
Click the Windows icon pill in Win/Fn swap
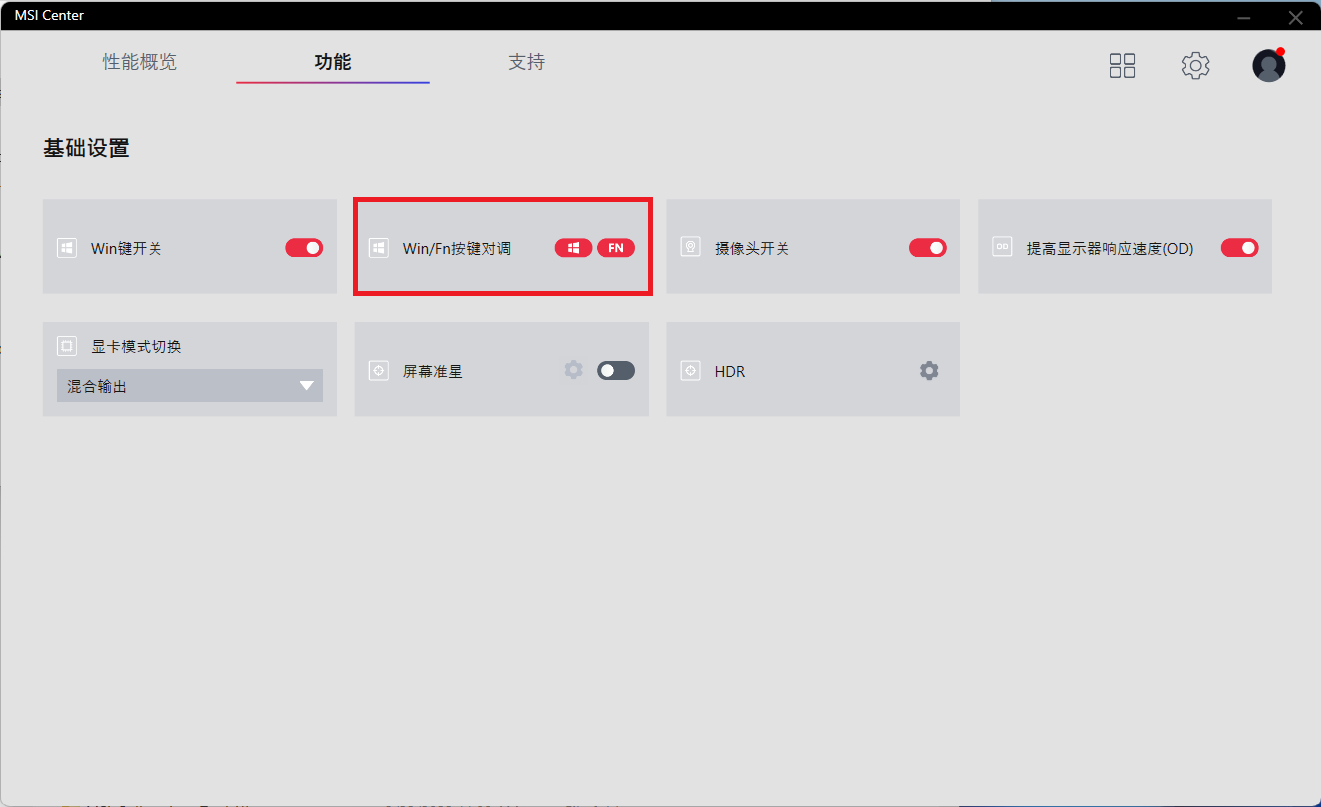573,248
